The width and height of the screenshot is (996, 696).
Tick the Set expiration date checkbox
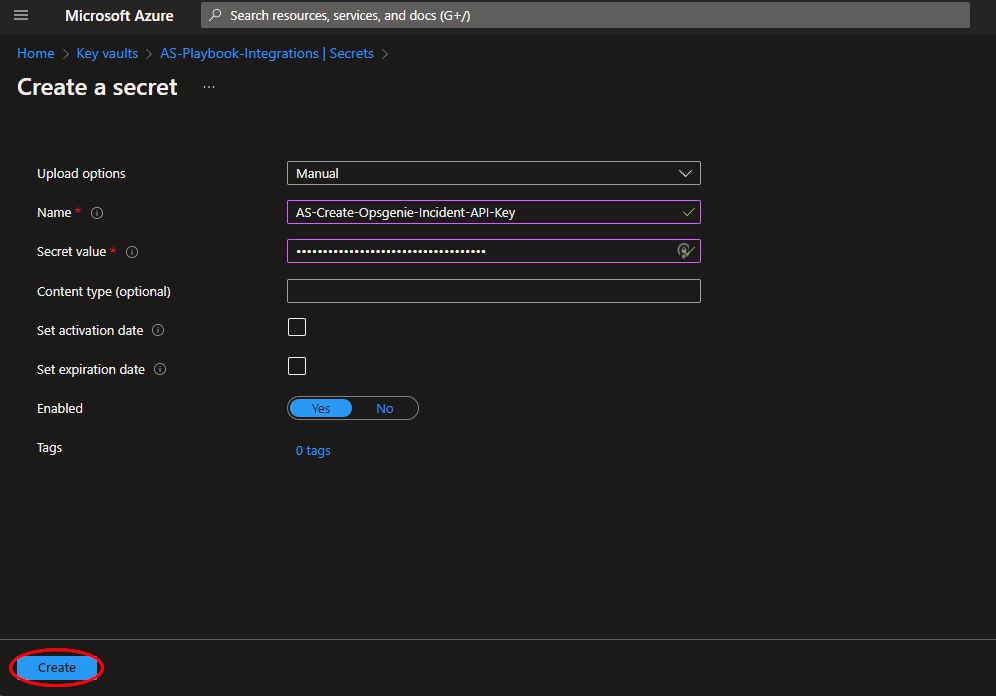pos(297,366)
